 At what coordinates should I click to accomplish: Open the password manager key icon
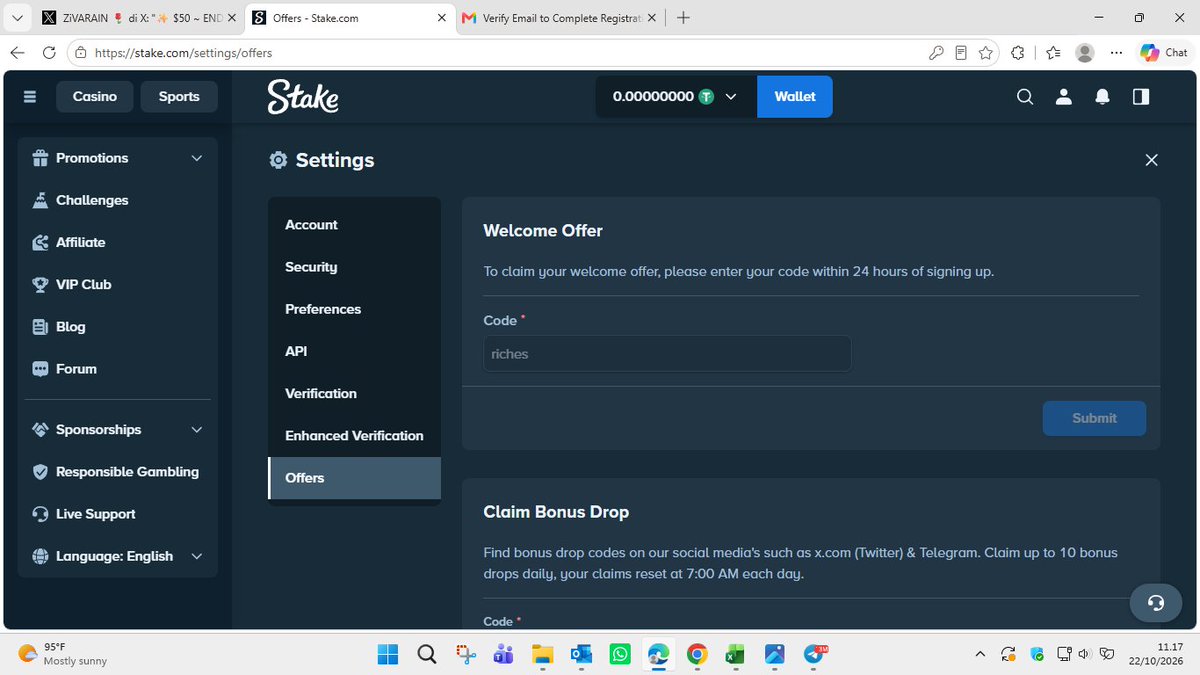936,53
